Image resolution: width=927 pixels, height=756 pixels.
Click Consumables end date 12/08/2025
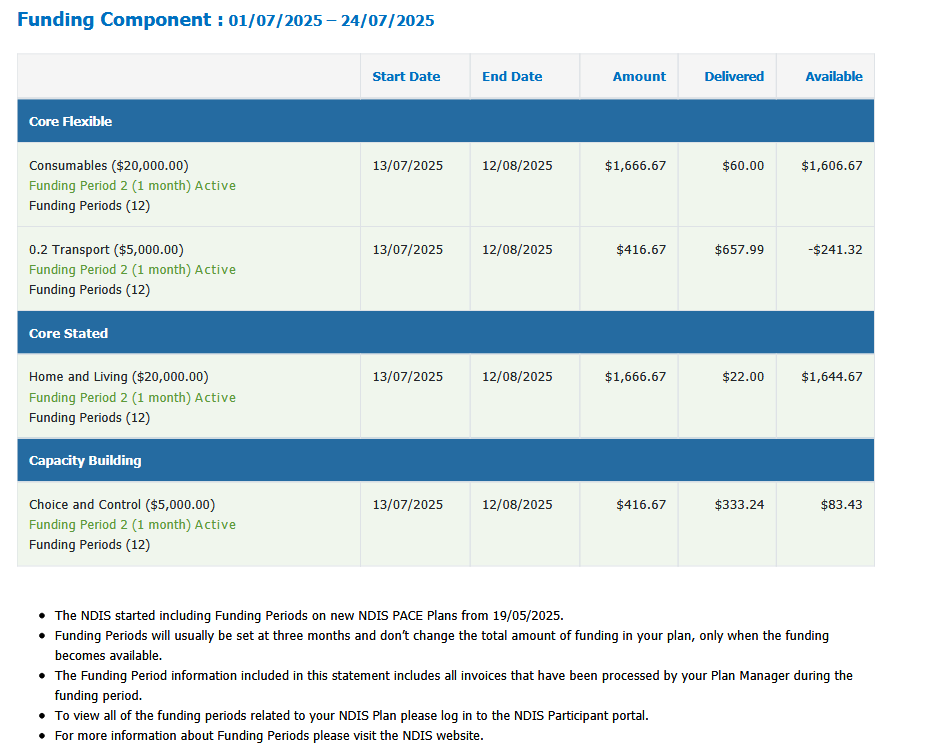tap(517, 166)
